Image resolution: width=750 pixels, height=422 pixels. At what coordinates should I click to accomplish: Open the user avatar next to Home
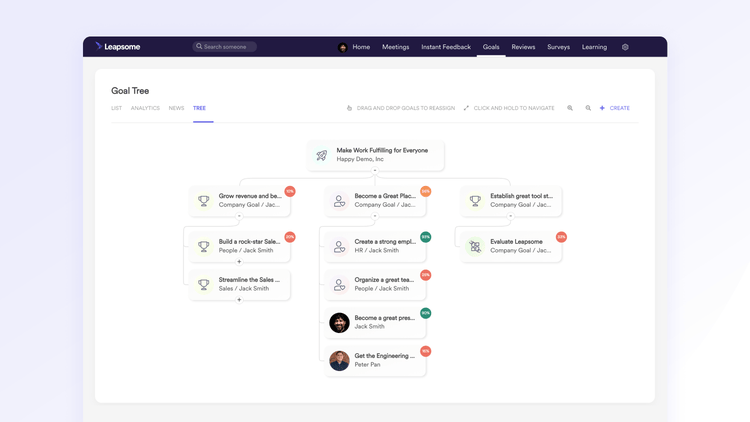click(342, 47)
